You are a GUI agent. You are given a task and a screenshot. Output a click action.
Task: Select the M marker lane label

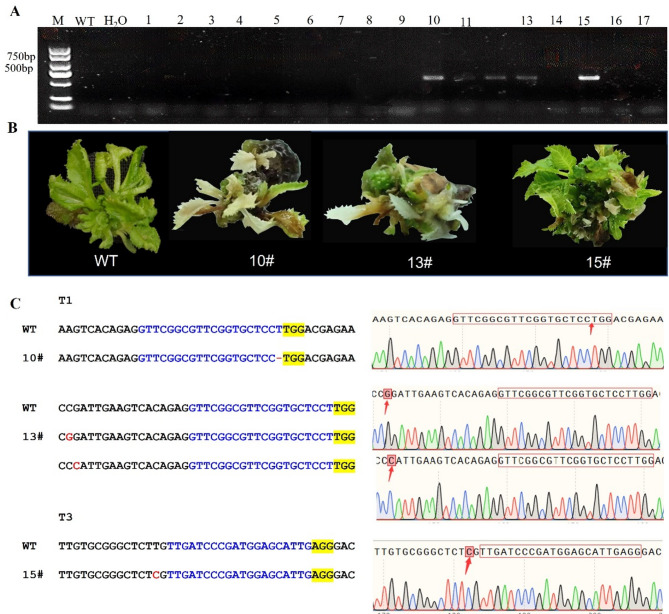[x=58, y=20]
